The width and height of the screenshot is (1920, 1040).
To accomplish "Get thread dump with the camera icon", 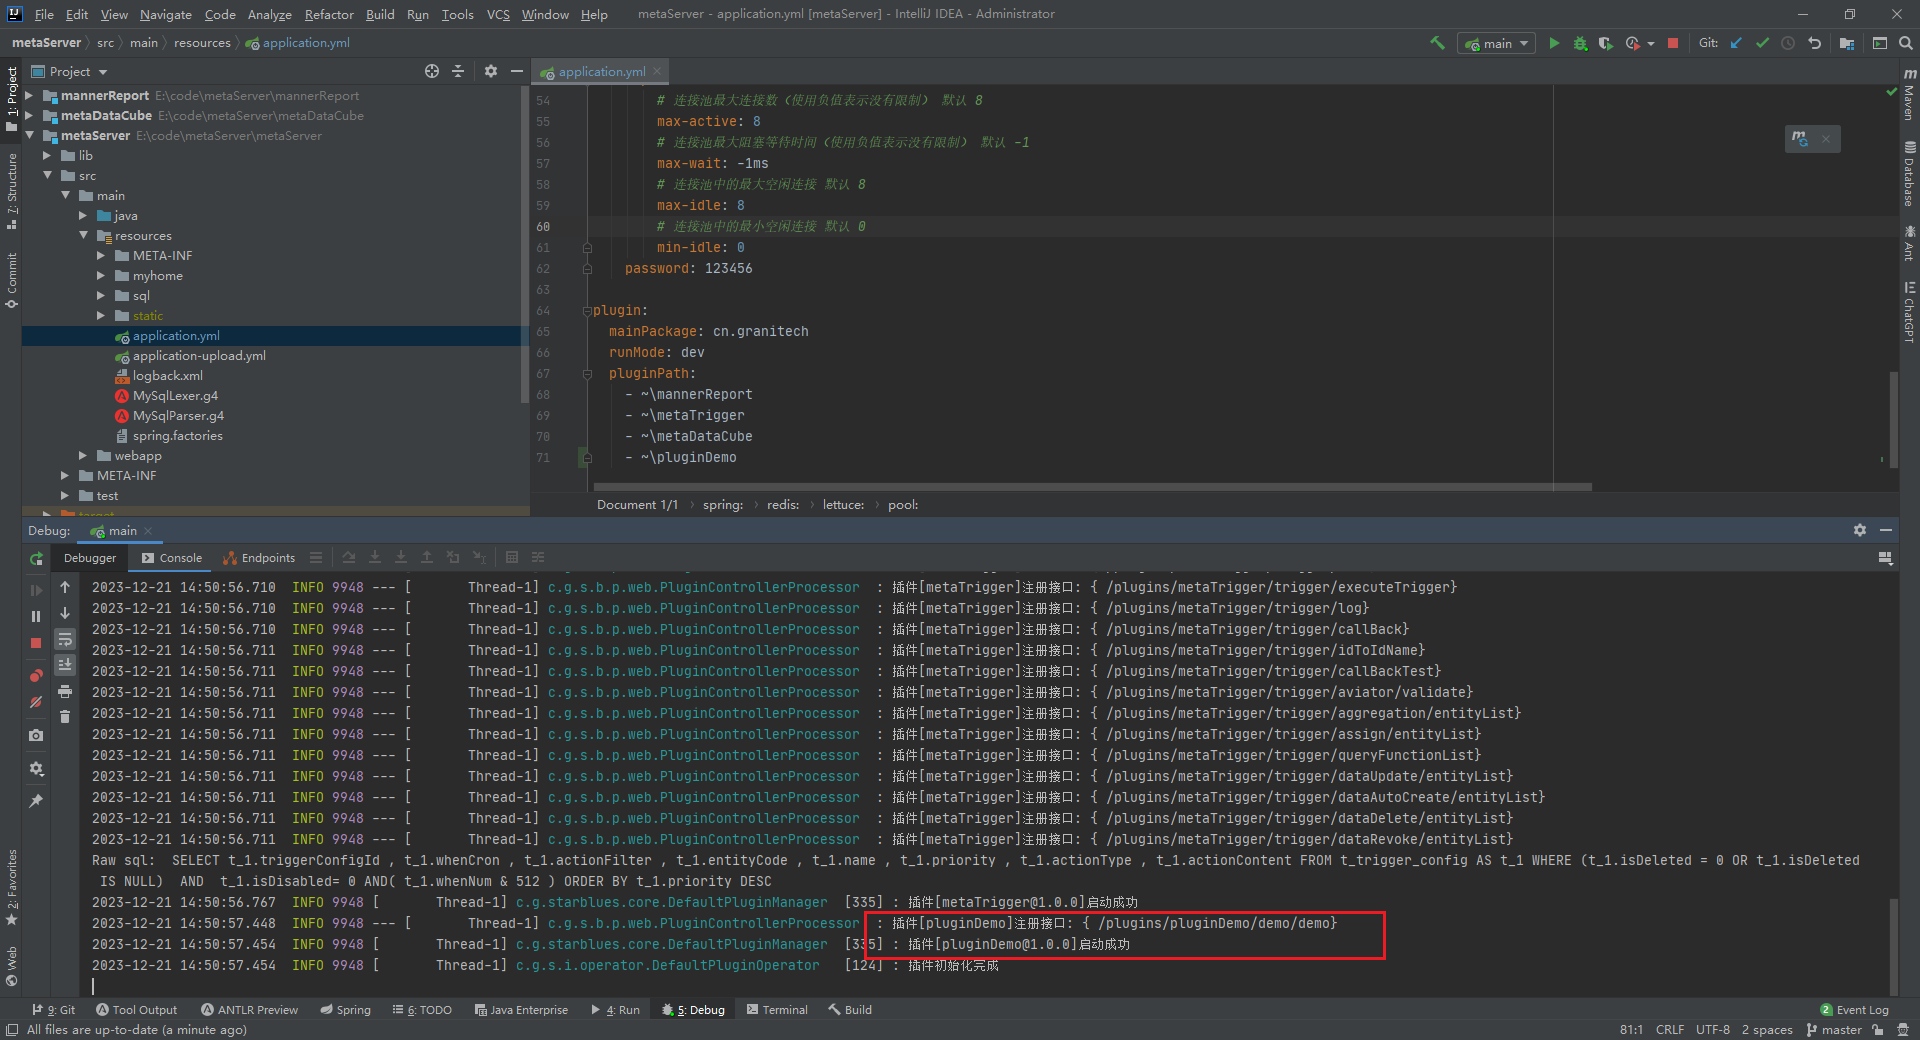I will 36,735.
